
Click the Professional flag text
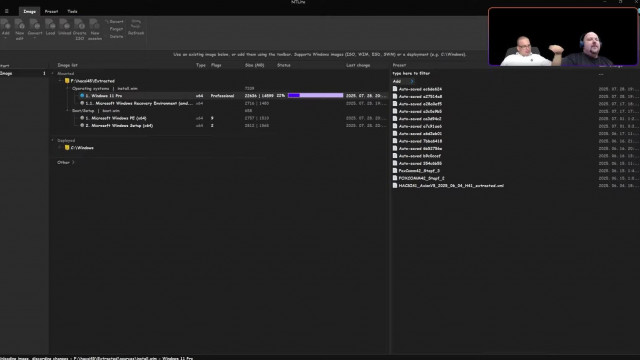(x=222, y=96)
